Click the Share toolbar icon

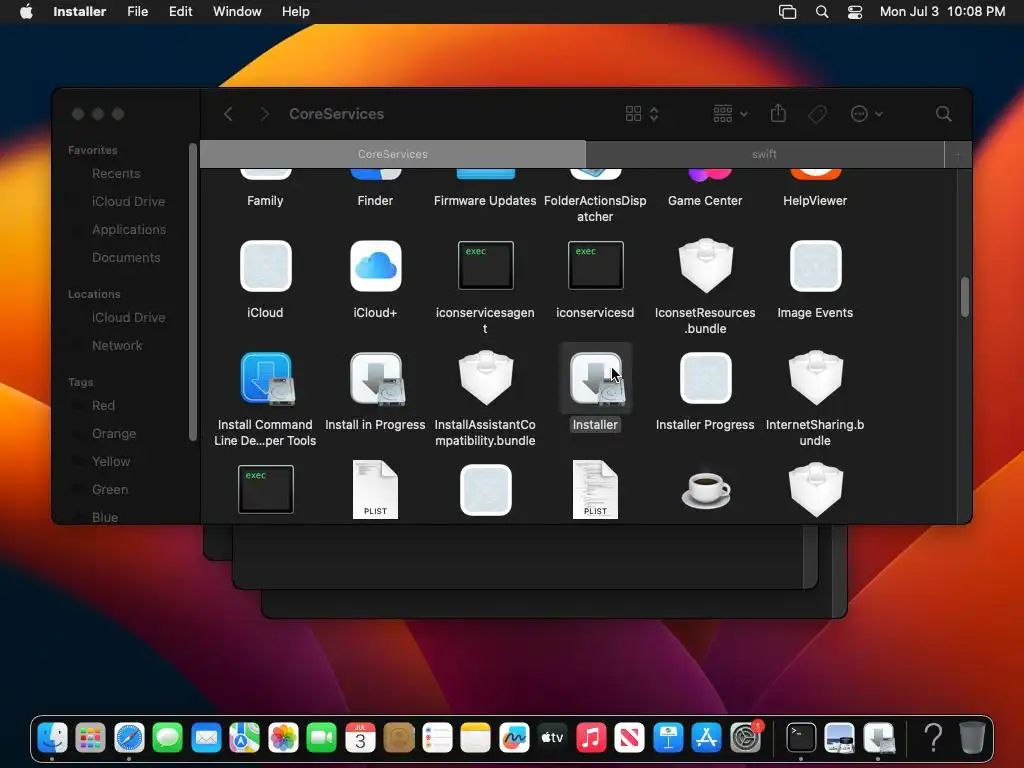click(x=778, y=114)
